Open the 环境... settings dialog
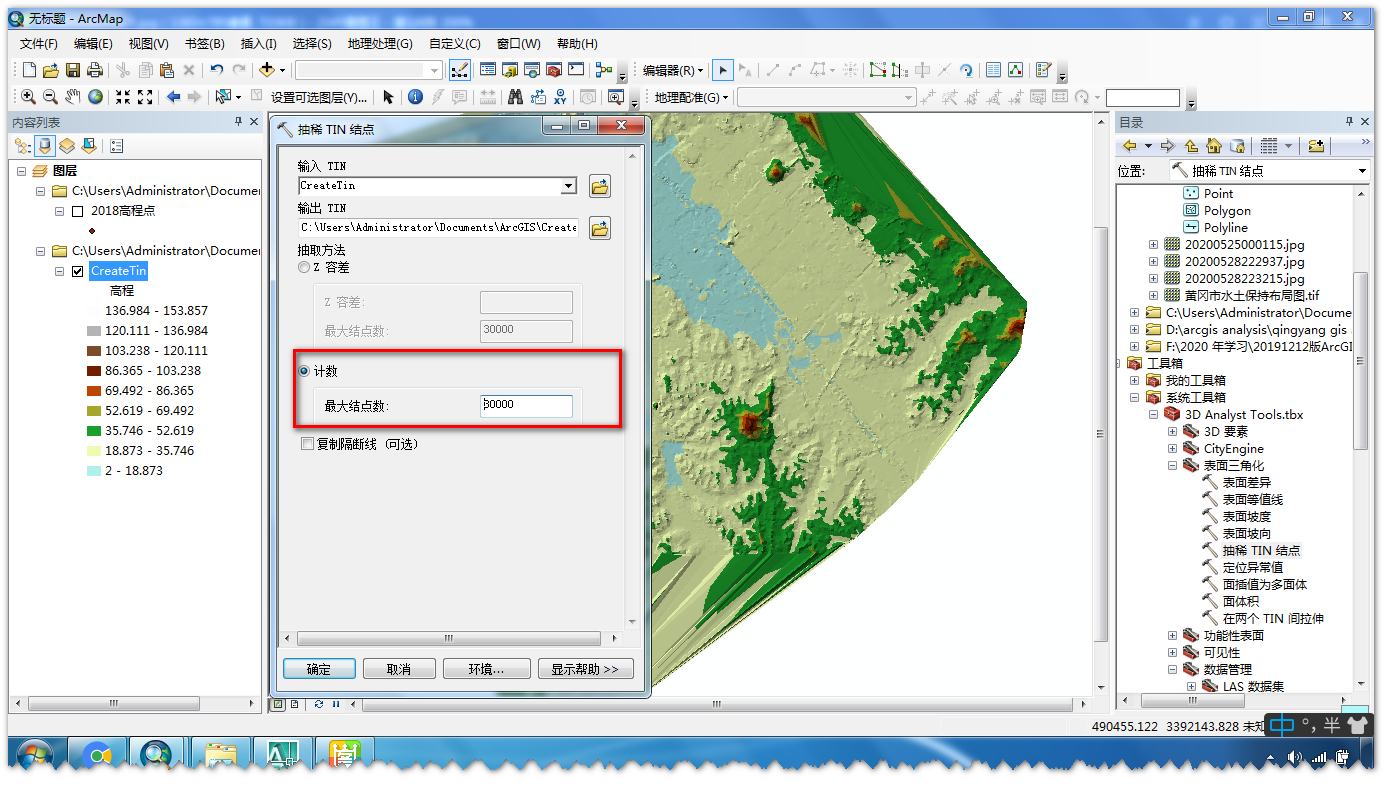 486,667
